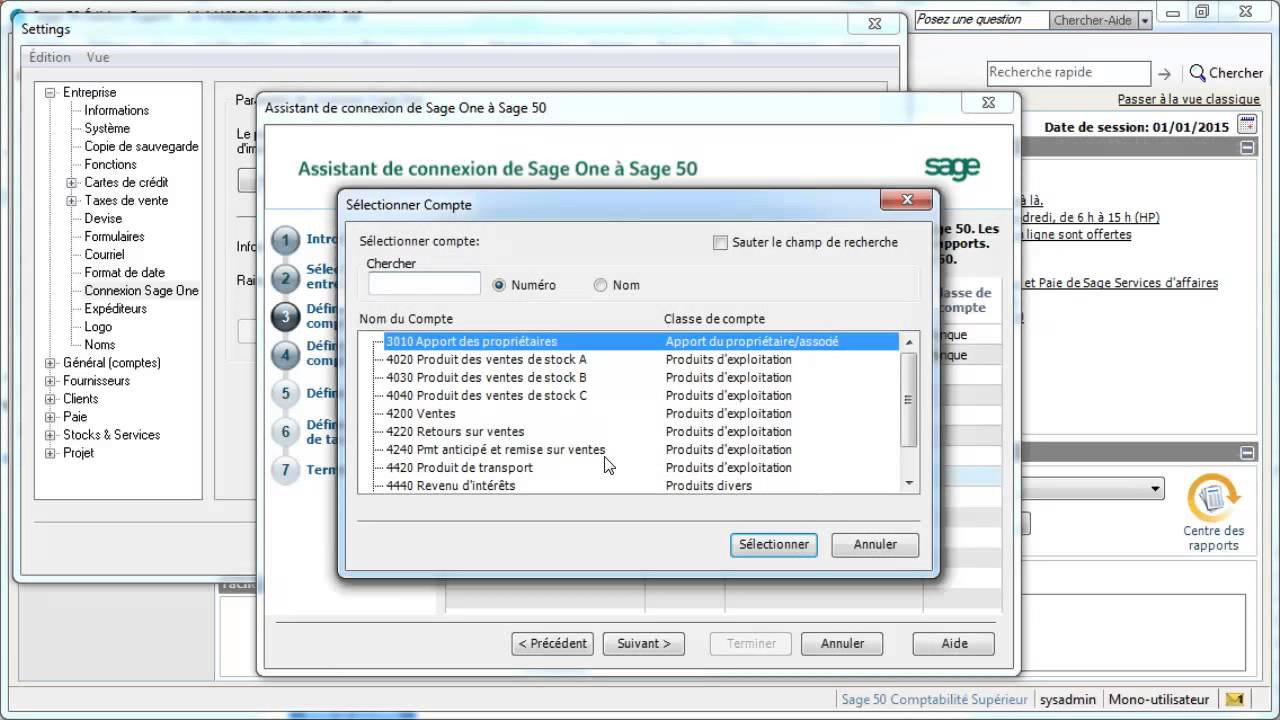Screen dimensions: 1280x720
Task: Click the mail envelope icon in status bar
Action: [1236, 700]
